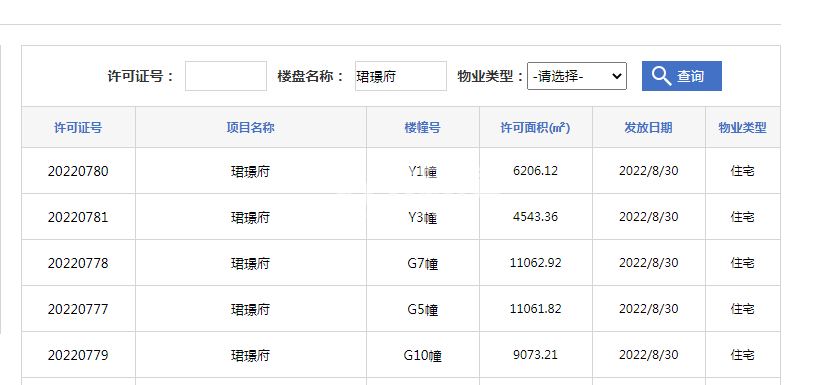Sort by 项目名称 column header
The height and width of the screenshot is (385, 819).
[x=250, y=127]
